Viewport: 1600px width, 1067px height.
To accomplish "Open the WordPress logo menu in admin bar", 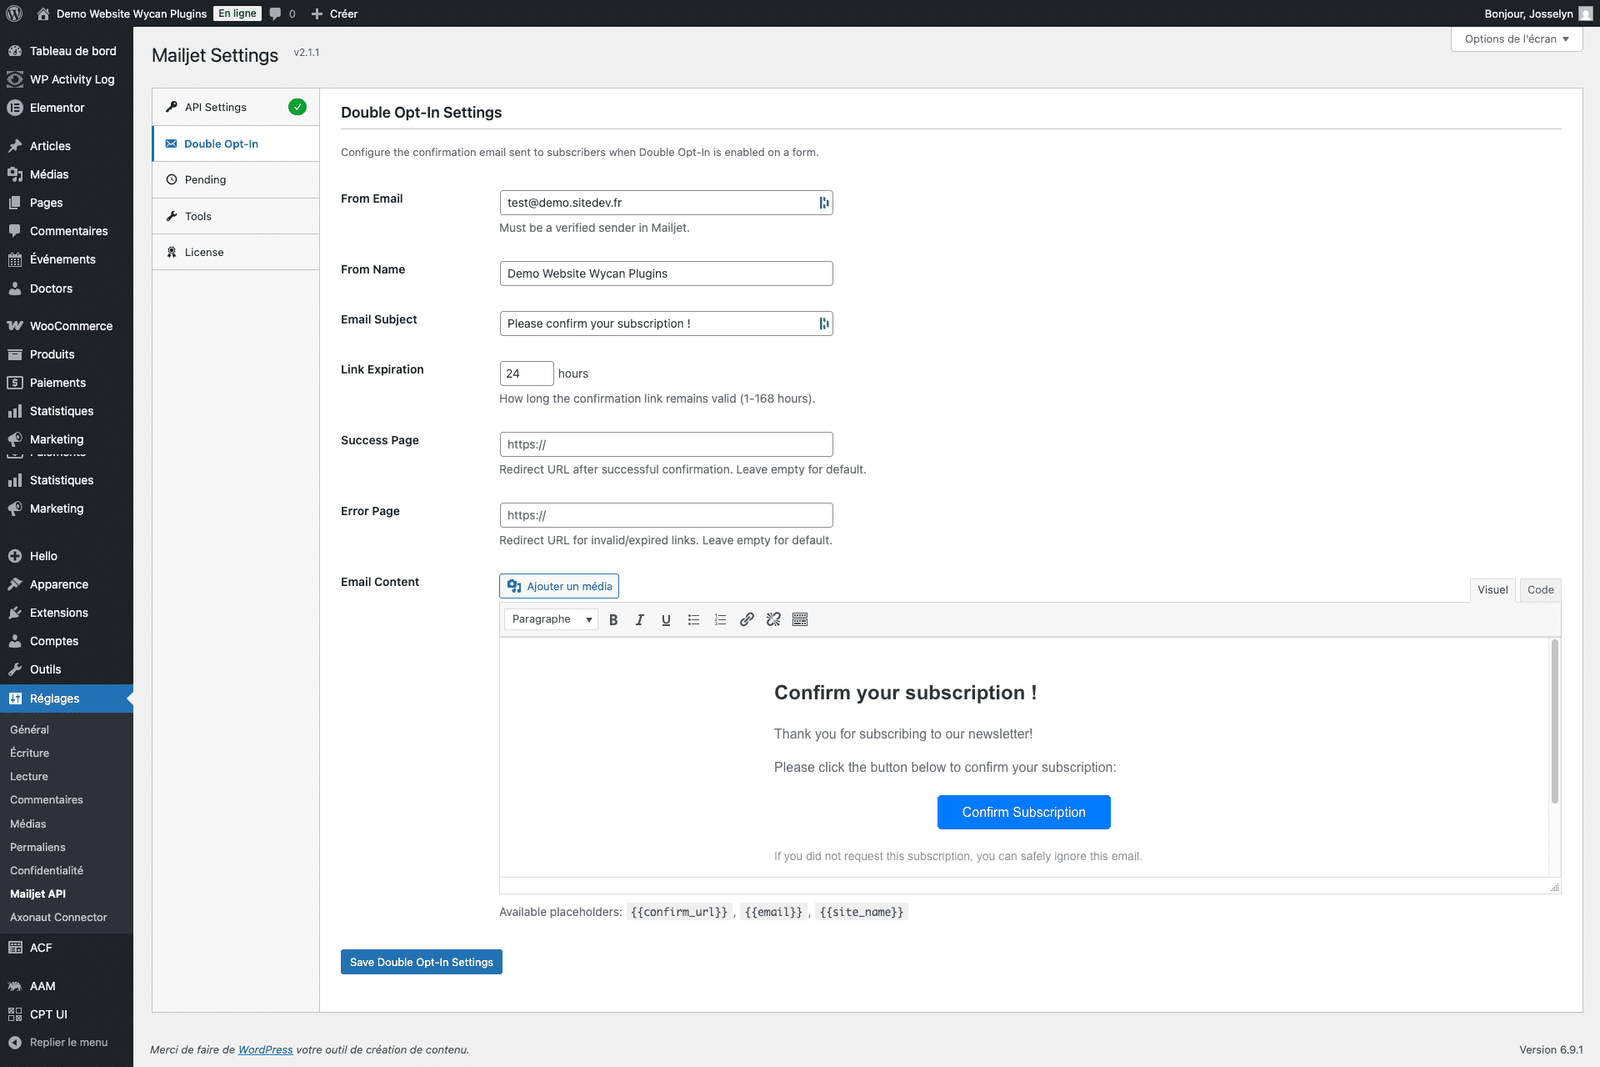I will [14, 13].
